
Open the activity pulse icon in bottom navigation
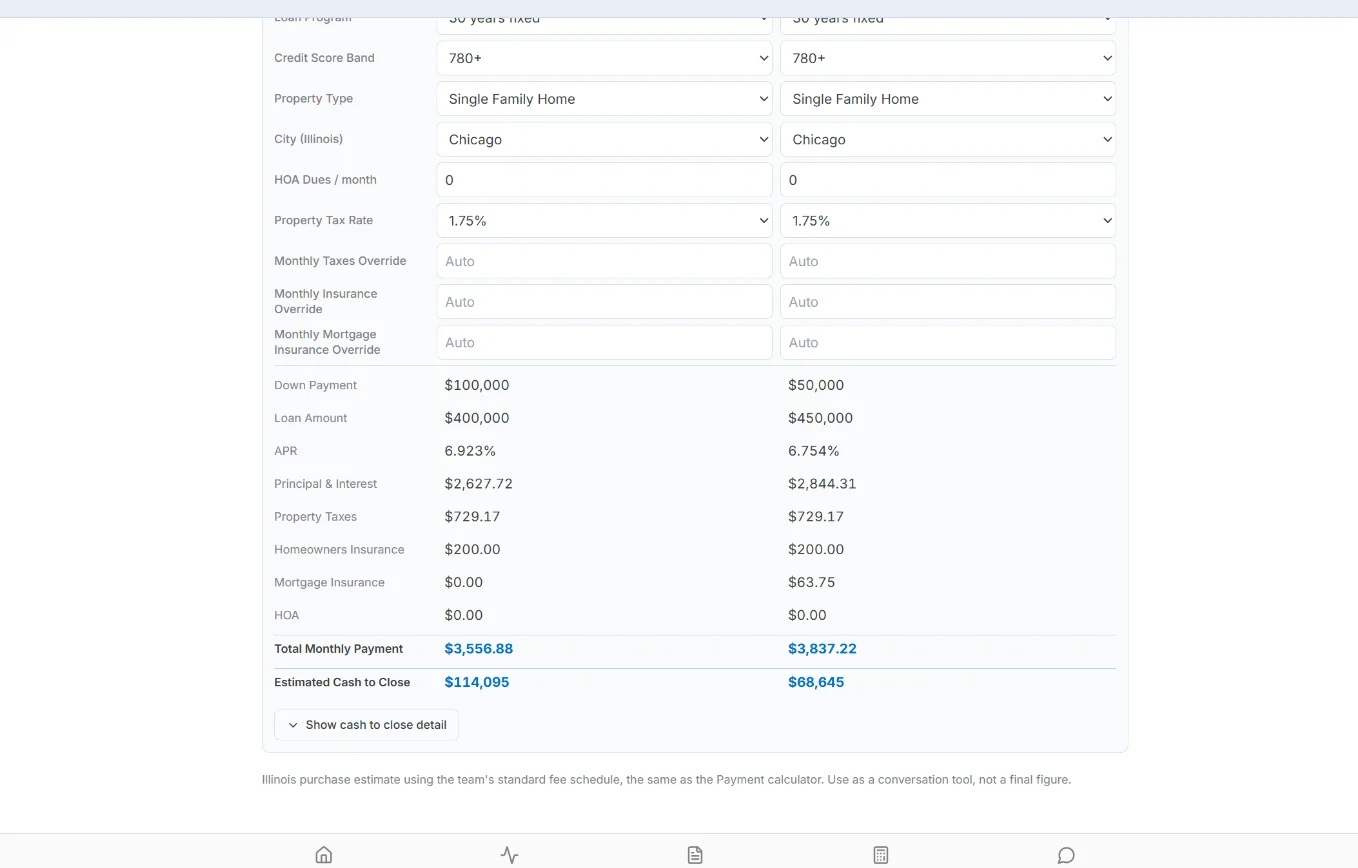509,855
